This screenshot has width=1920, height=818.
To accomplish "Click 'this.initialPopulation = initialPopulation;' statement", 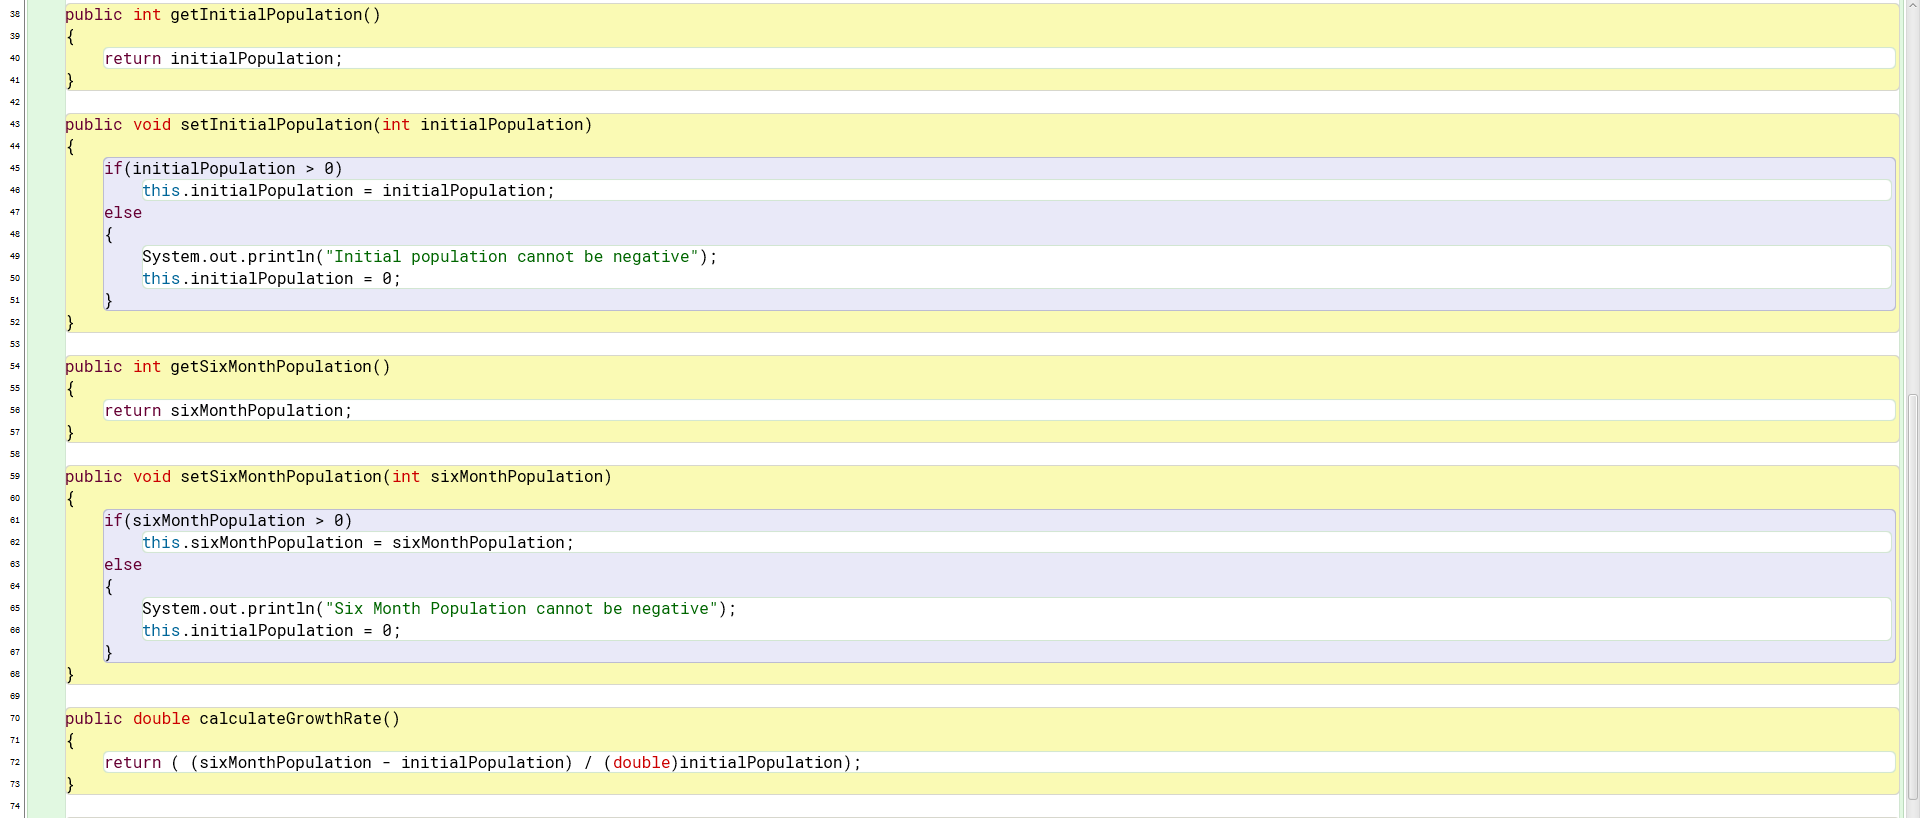I will pos(348,191).
